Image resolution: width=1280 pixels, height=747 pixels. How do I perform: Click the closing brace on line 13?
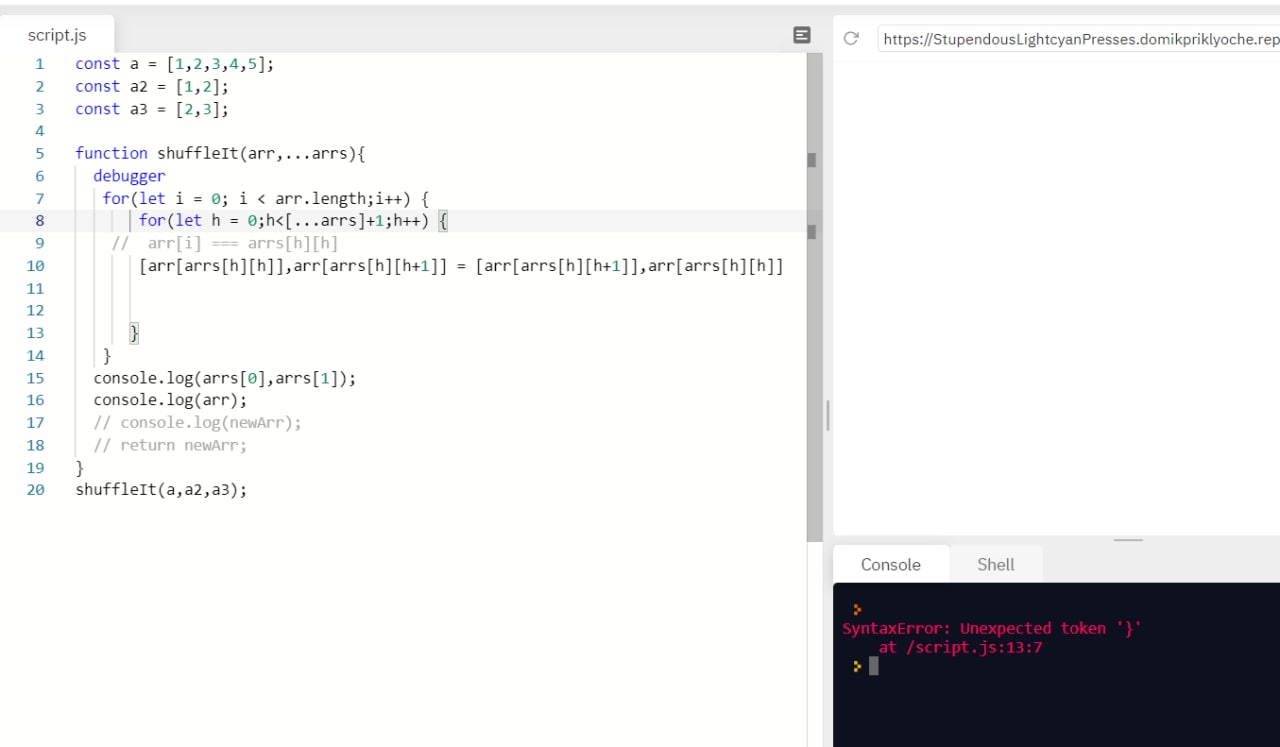(x=134, y=333)
